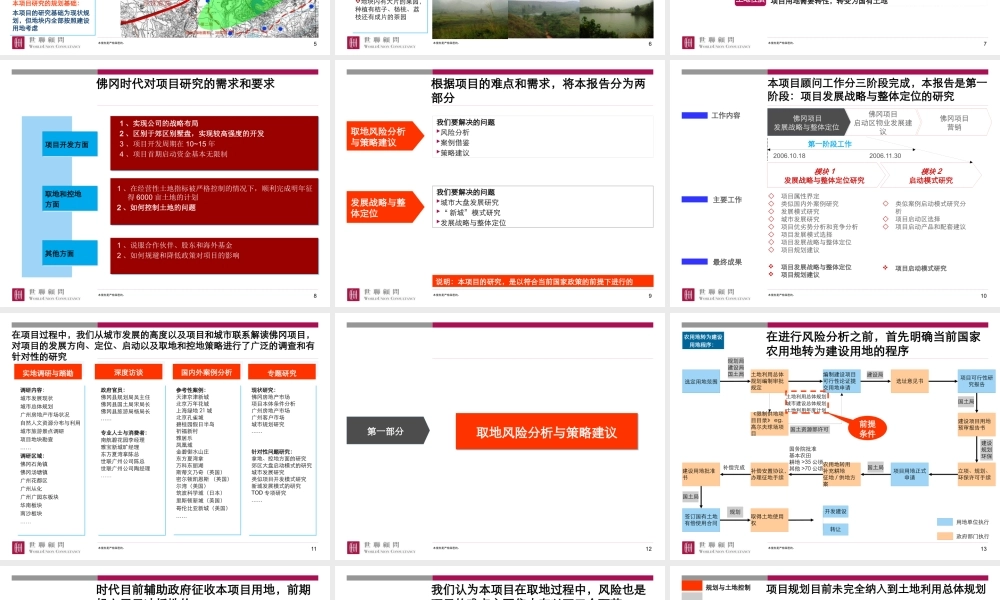The width and height of the screenshot is (1000, 600).
Task: Click the orange 发展战略与整体定位 arrow on slide 9
Action: pos(385,207)
